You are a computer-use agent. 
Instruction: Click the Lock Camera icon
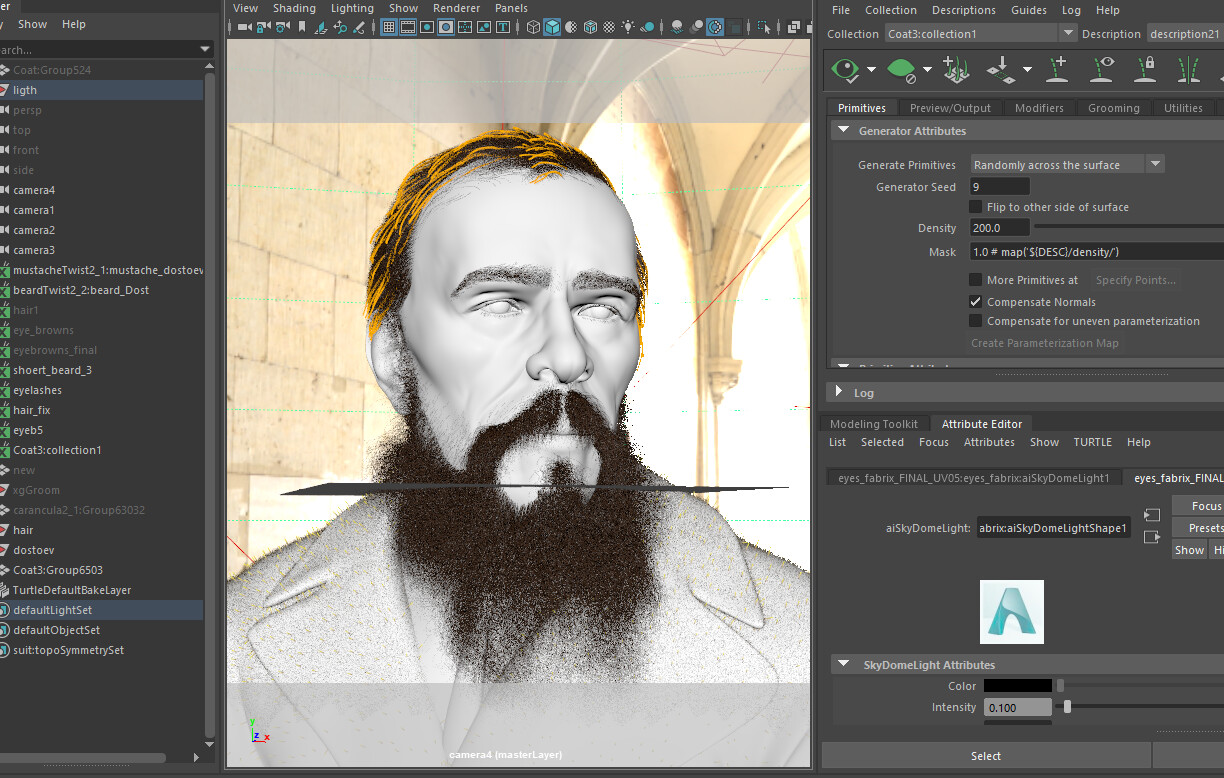[x=263, y=27]
